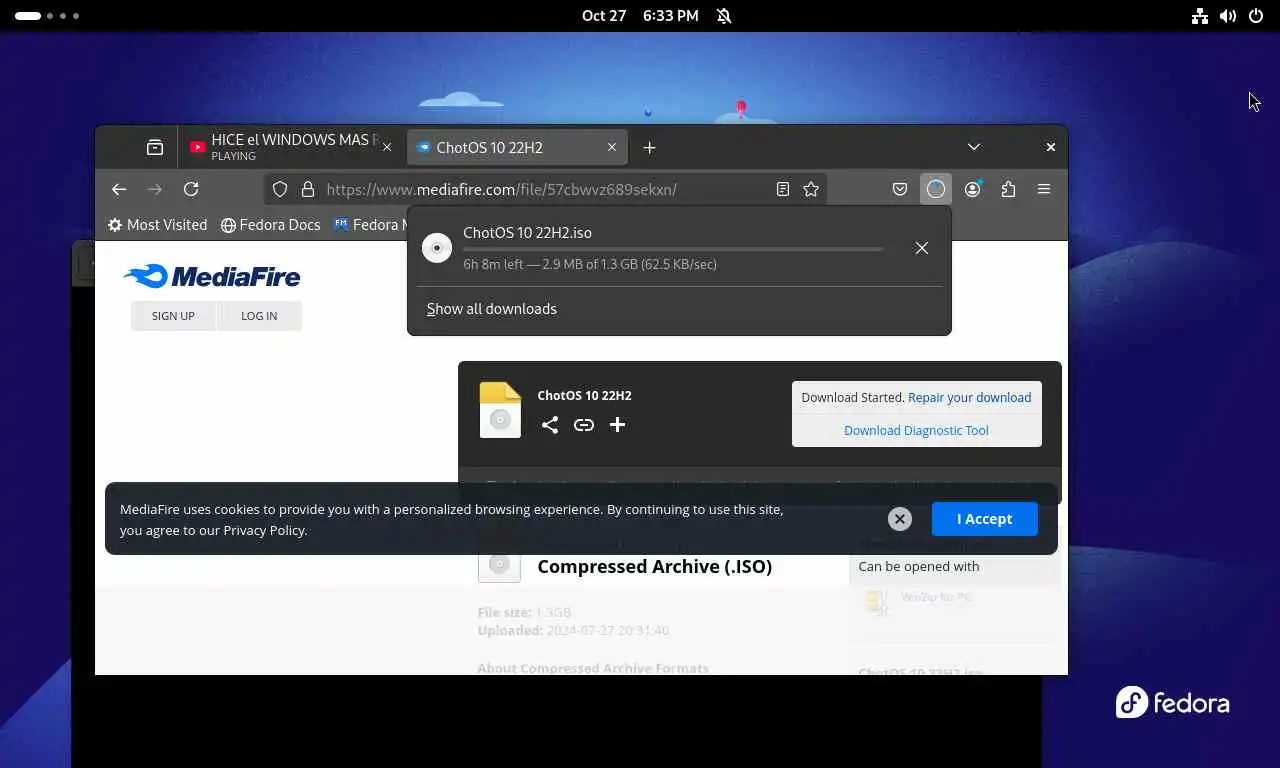Open the tracking protection shield icon
1280x768 pixels.
pos(280,189)
